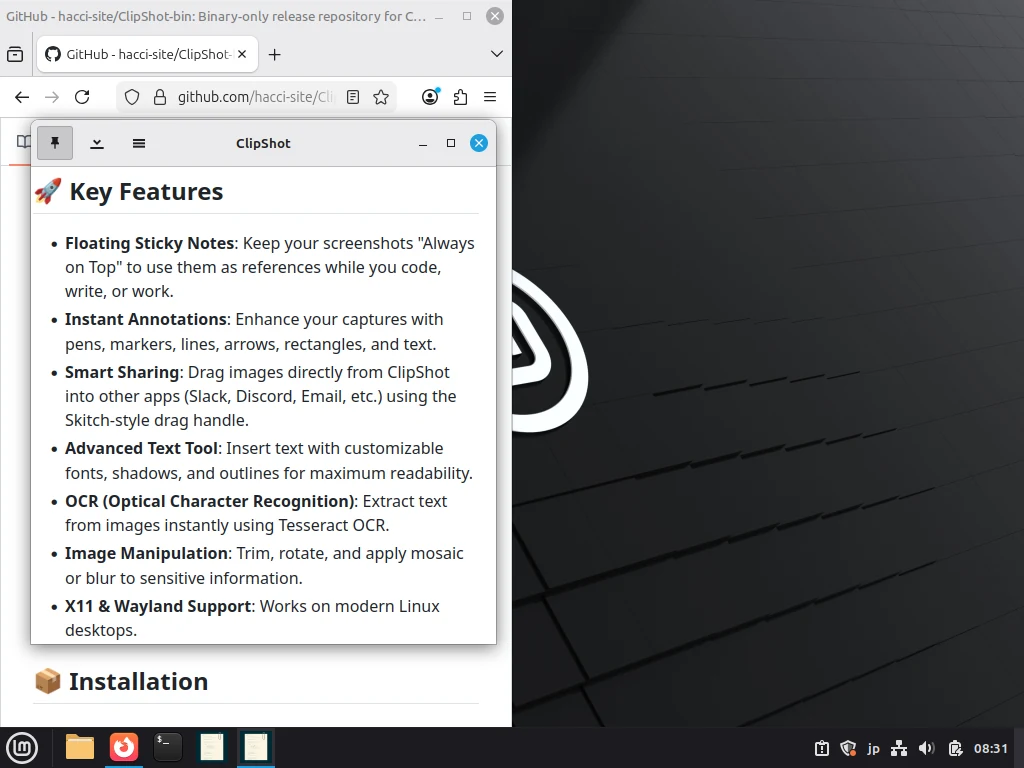The height and width of the screenshot is (768, 1024).
Task: Click the rocket emoji beside Key Features
Action: point(48,191)
